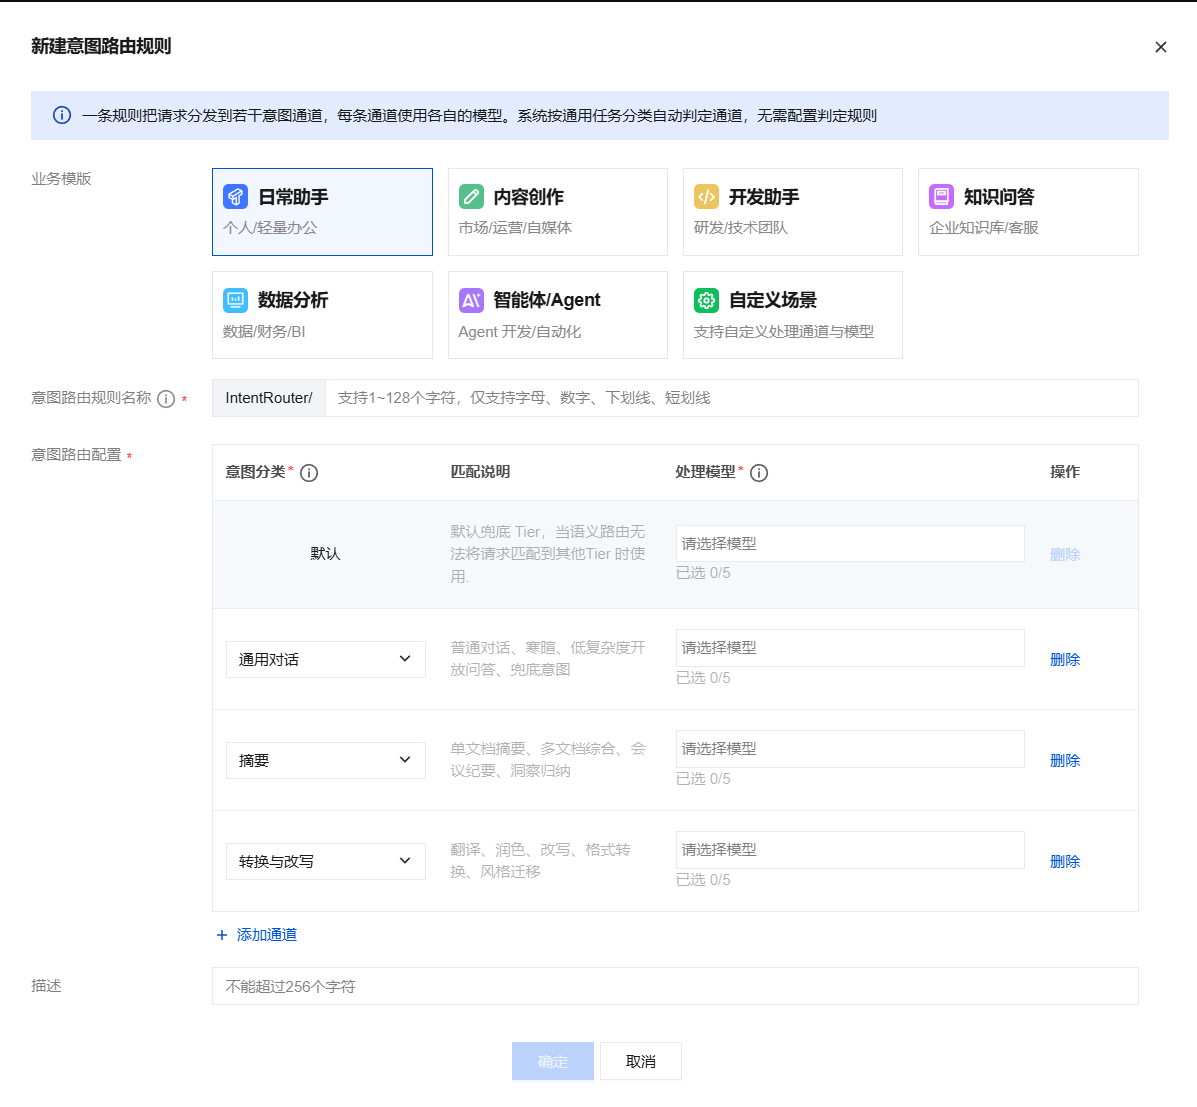Click the 数据分析 chart icon
This screenshot has width=1197, height=1107.
click(x=235, y=300)
